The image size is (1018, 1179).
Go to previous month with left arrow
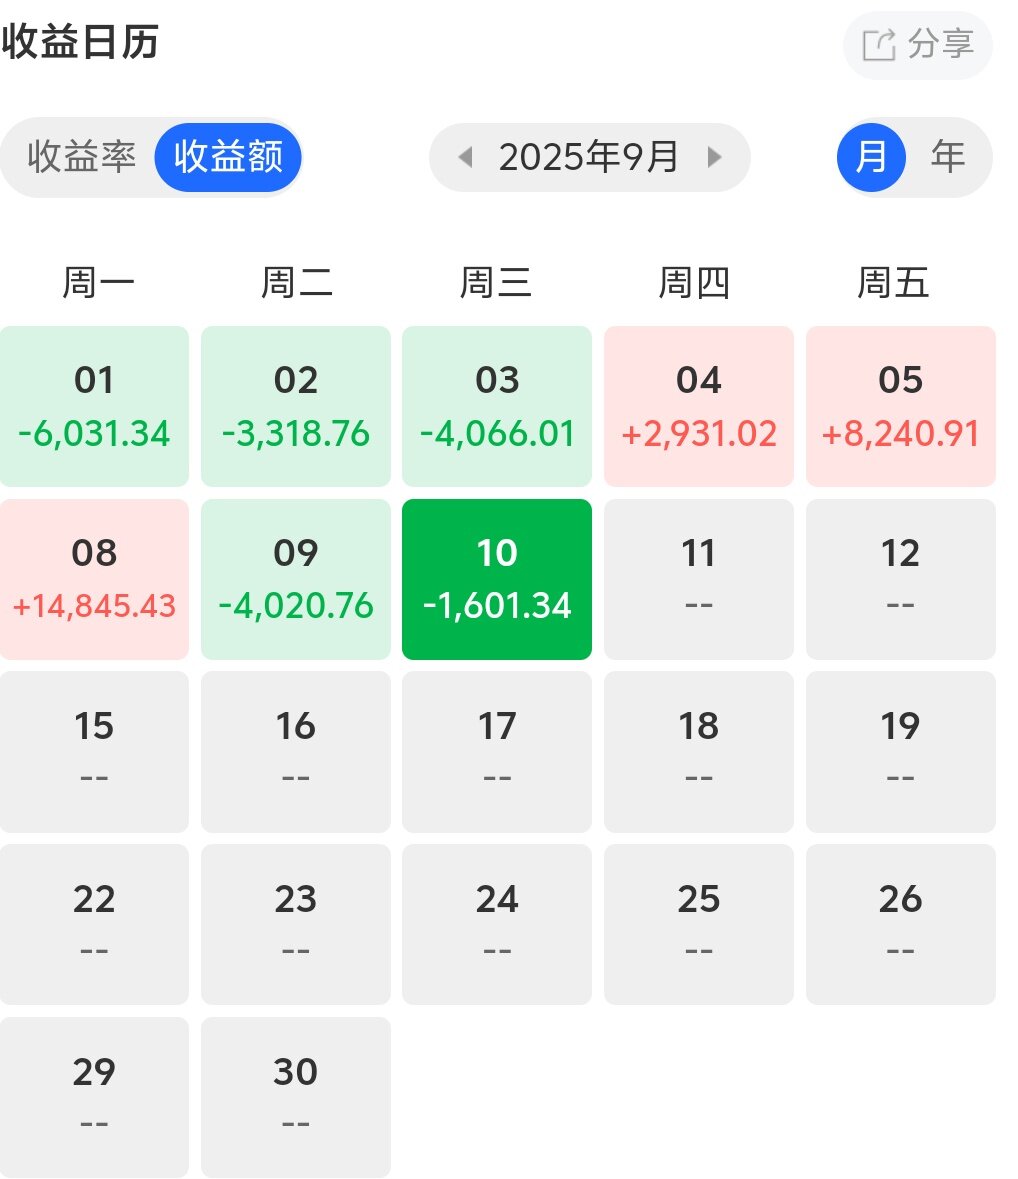tap(464, 157)
